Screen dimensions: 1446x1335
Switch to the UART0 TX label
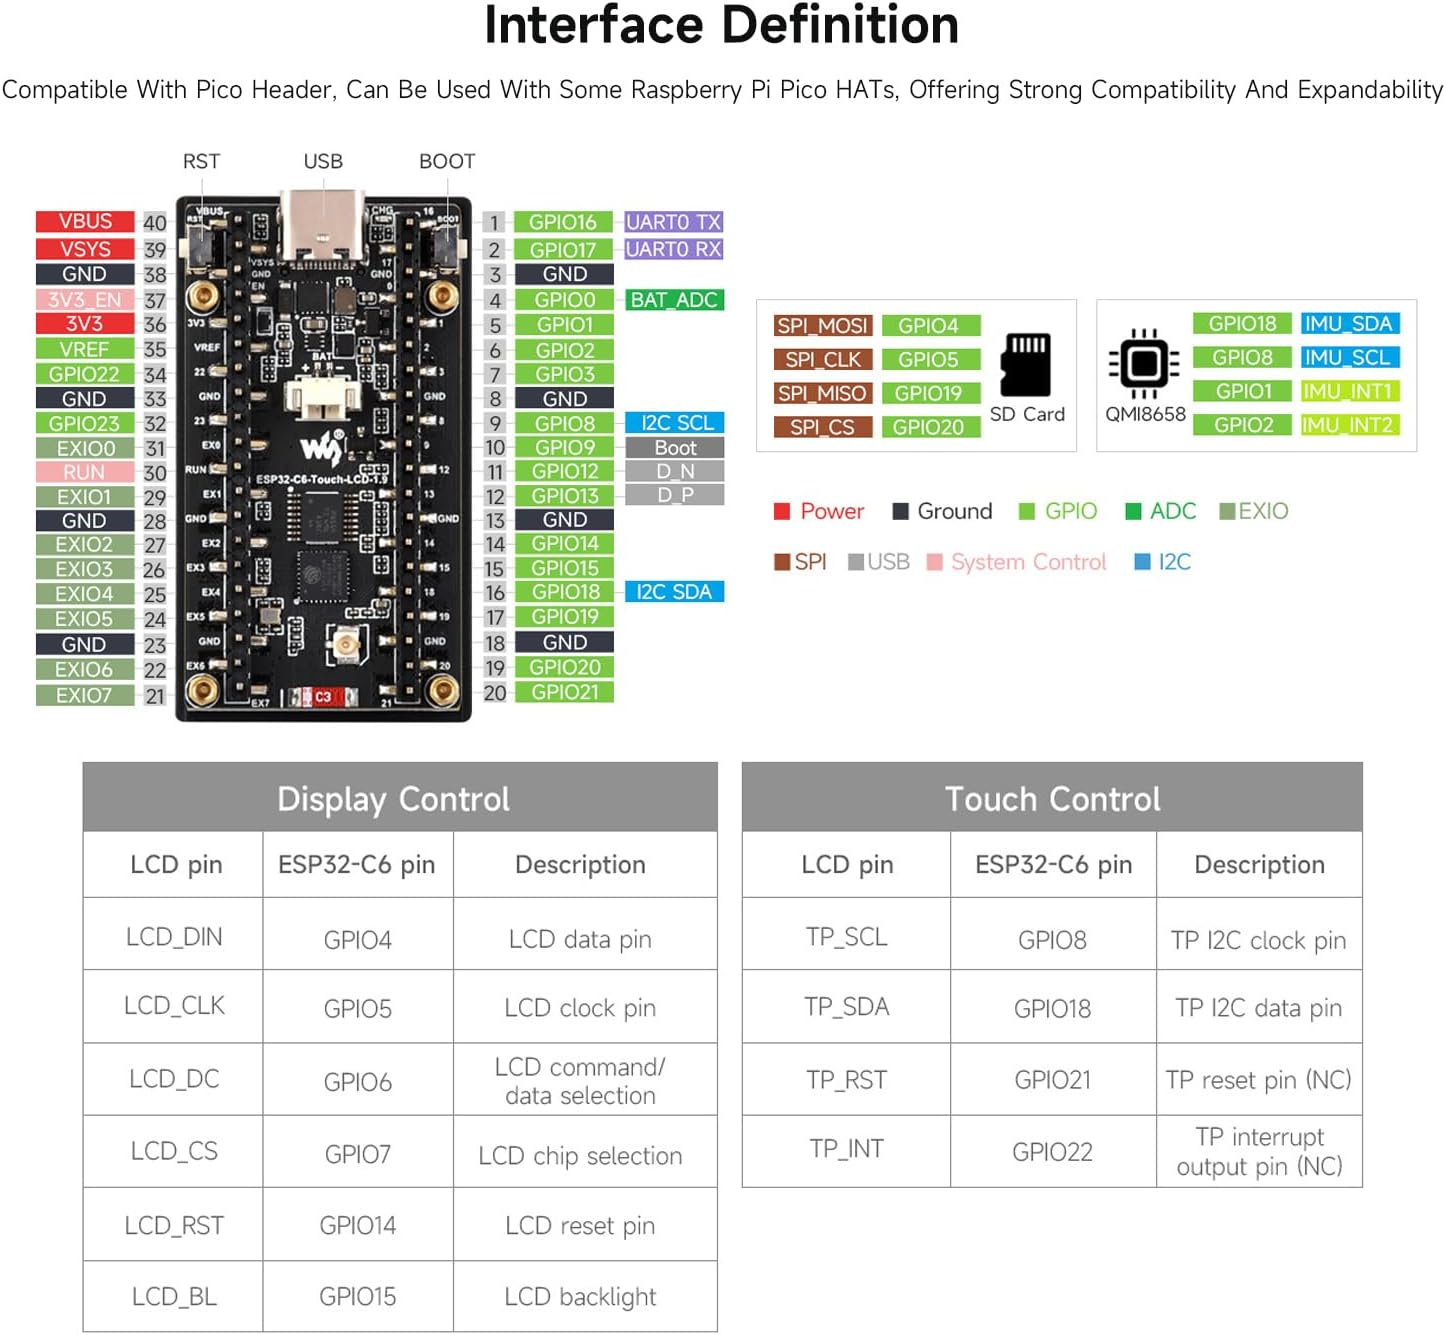(x=674, y=222)
